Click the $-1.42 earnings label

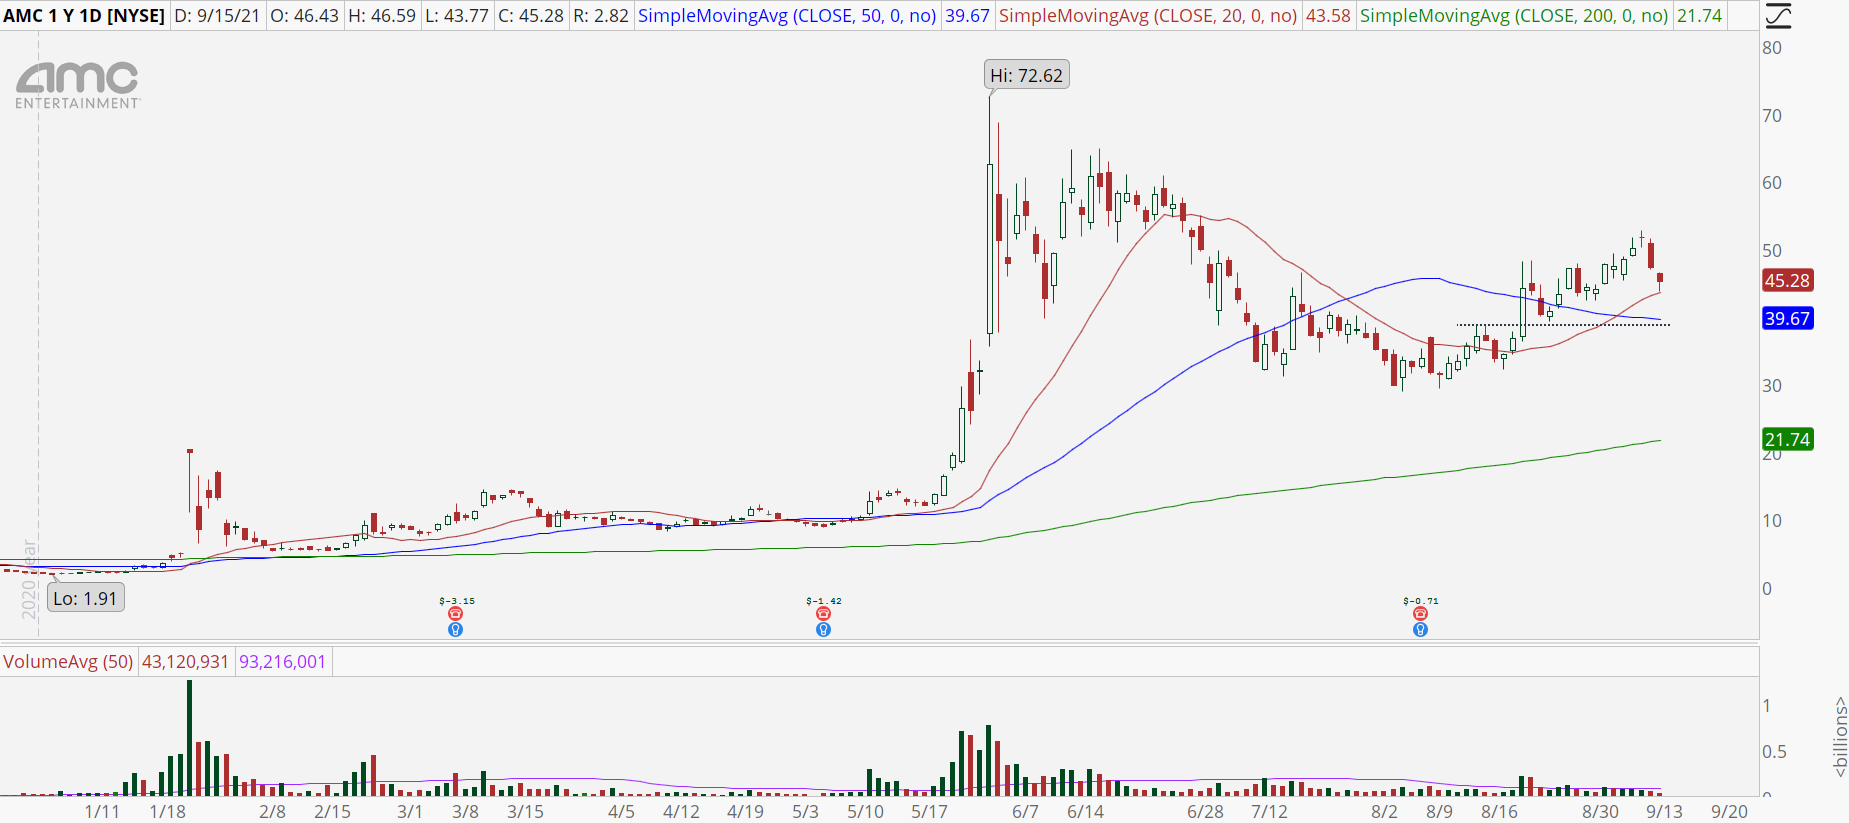824,601
